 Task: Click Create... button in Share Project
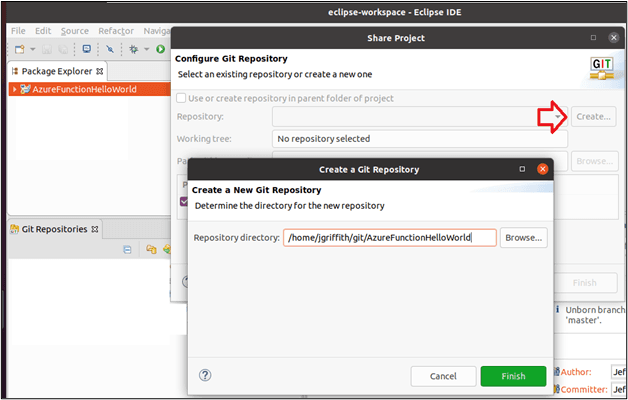point(594,117)
